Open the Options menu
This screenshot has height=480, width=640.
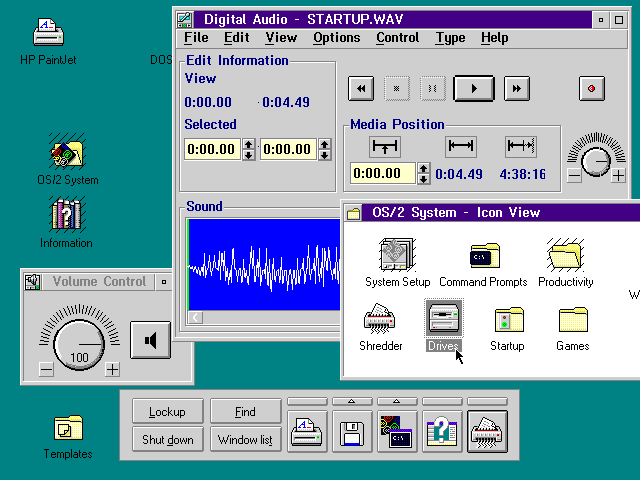[336, 38]
